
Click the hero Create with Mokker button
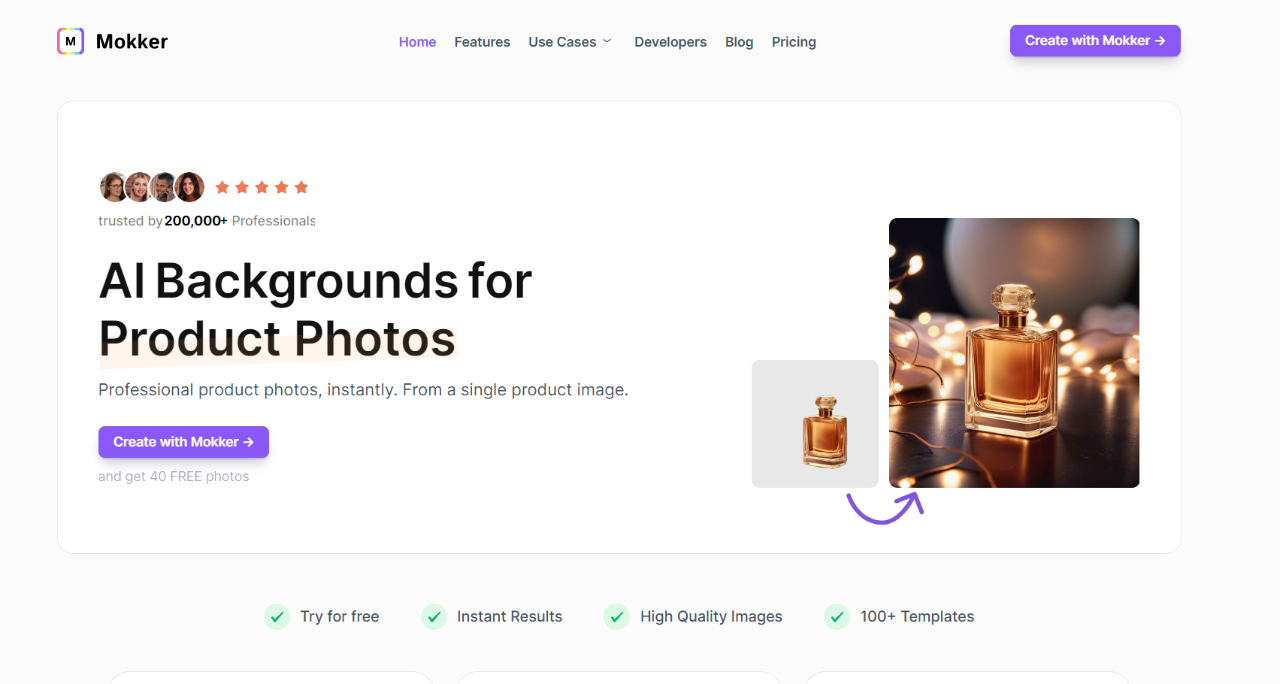[x=183, y=442]
